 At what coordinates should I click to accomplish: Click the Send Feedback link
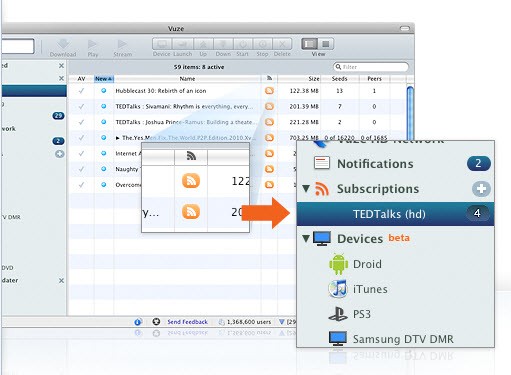point(187,322)
